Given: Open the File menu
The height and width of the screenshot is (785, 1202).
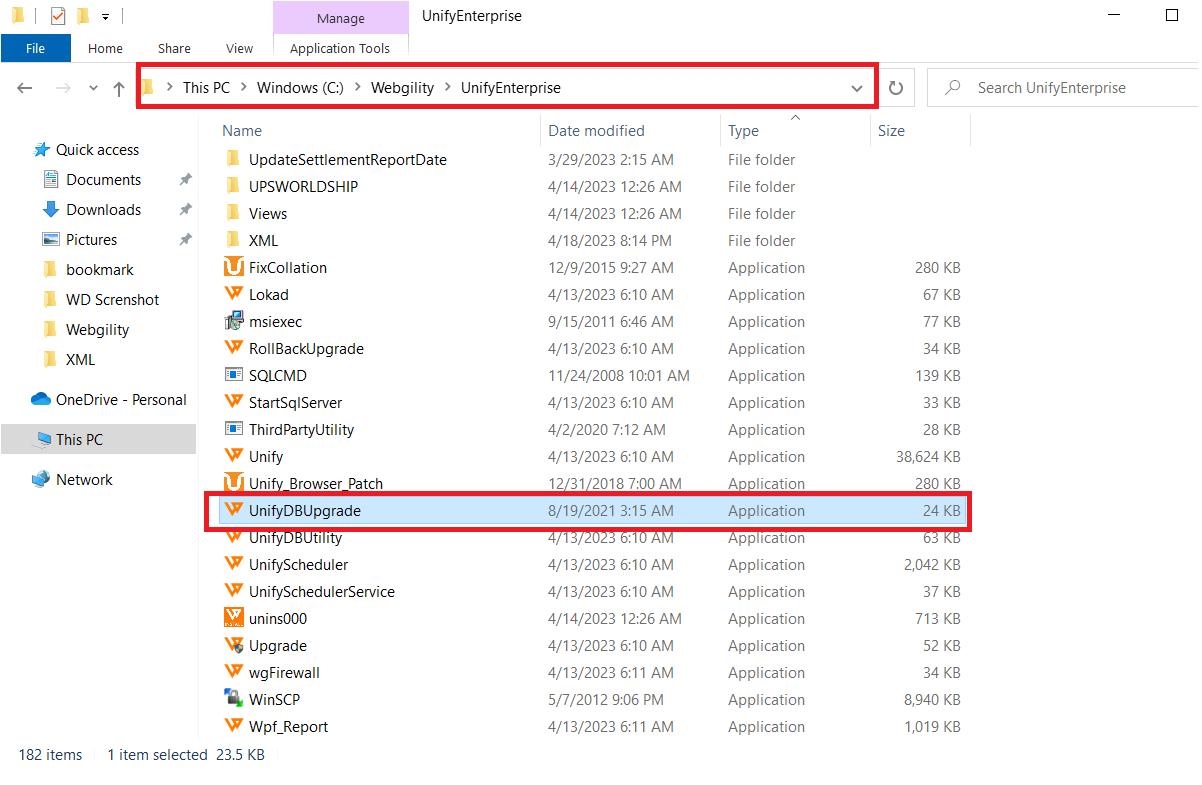Looking at the screenshot, I should pos(35,48).
